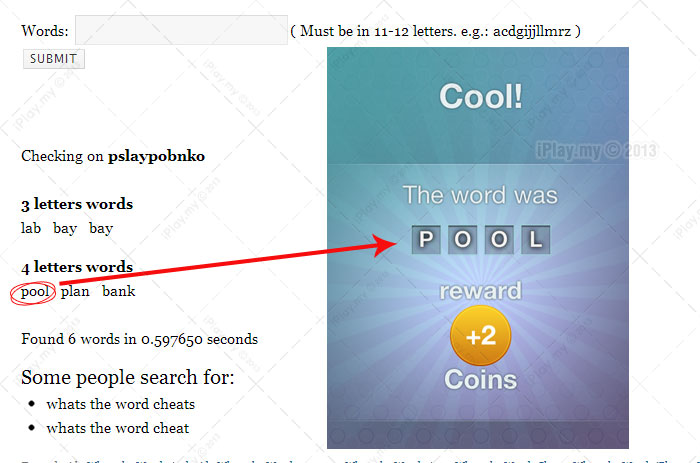
Task: Tap the O tile next to L
Action: 499,240
